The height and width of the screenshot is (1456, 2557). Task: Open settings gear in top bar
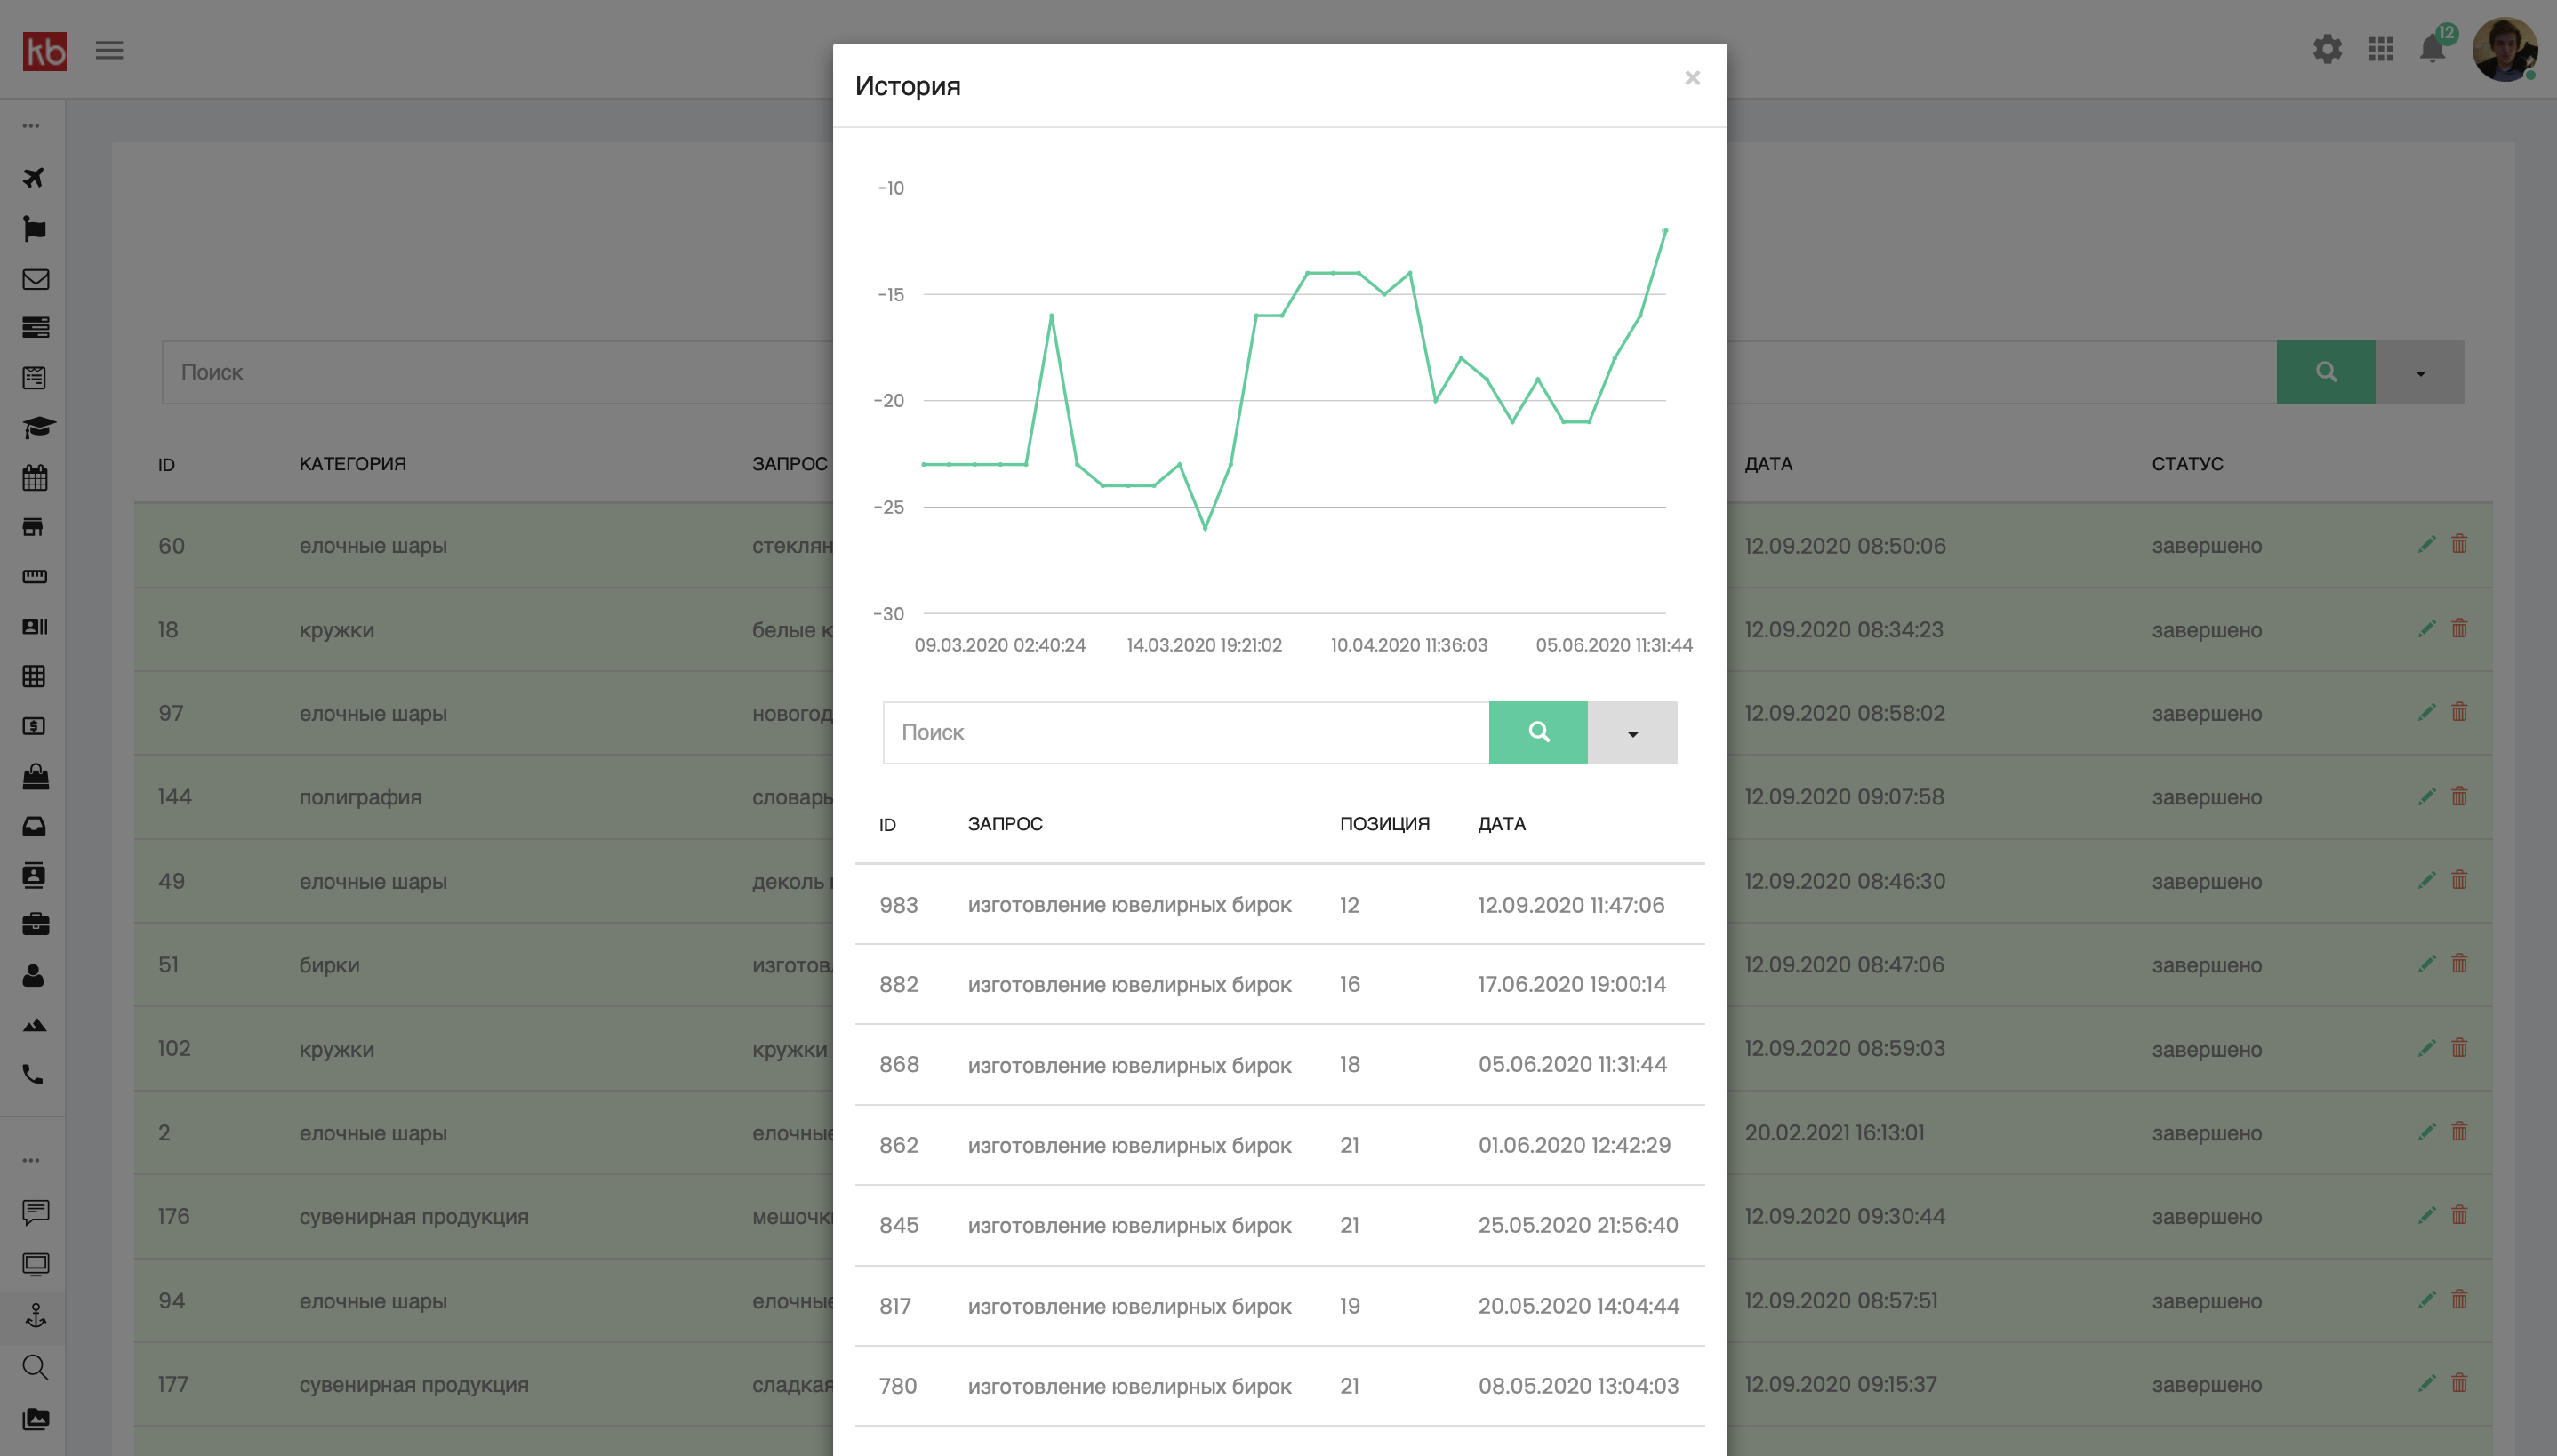(x=2327, y=49)
